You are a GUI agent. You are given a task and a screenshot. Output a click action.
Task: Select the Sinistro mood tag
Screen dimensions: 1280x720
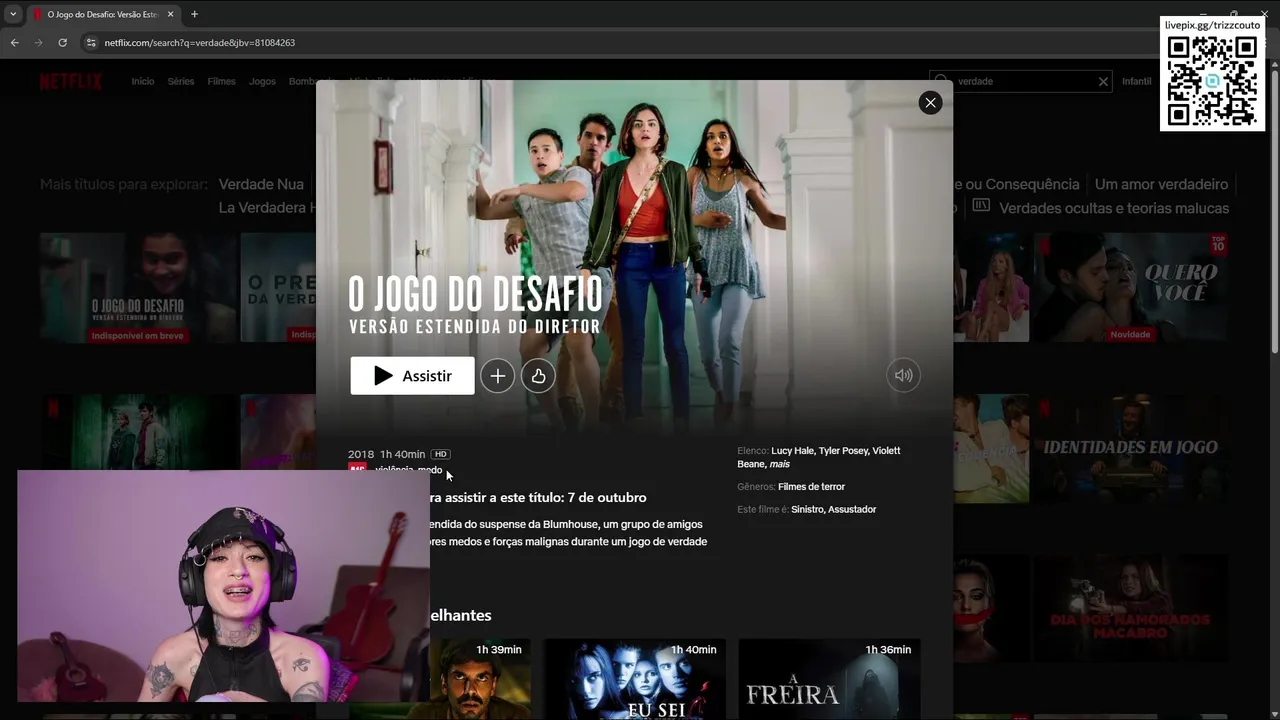pyautogui.click(x=807, y=510)
